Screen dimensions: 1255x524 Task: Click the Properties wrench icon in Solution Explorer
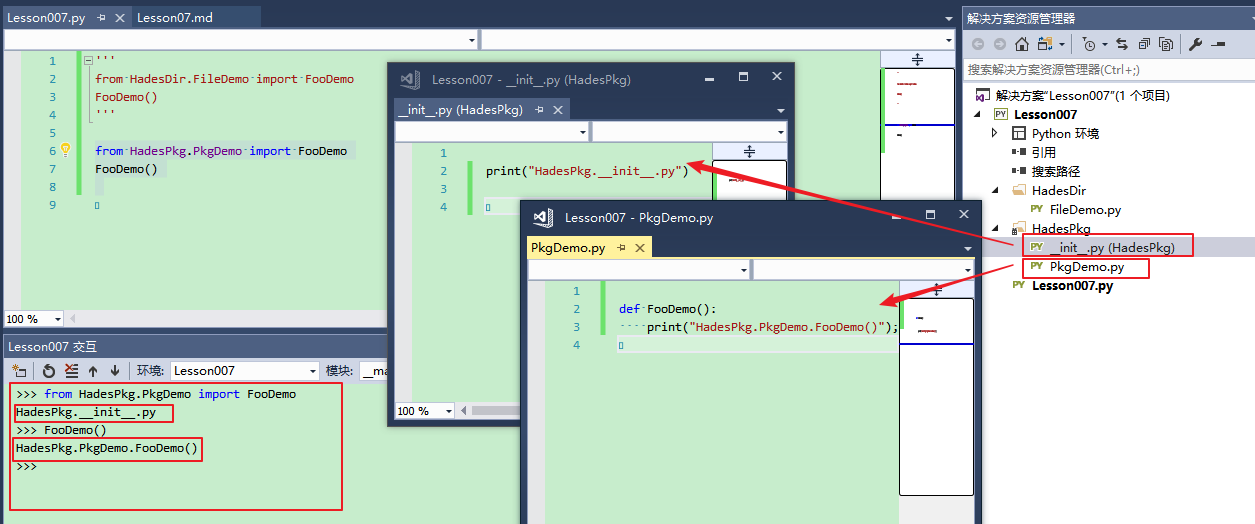[1196, 44]
